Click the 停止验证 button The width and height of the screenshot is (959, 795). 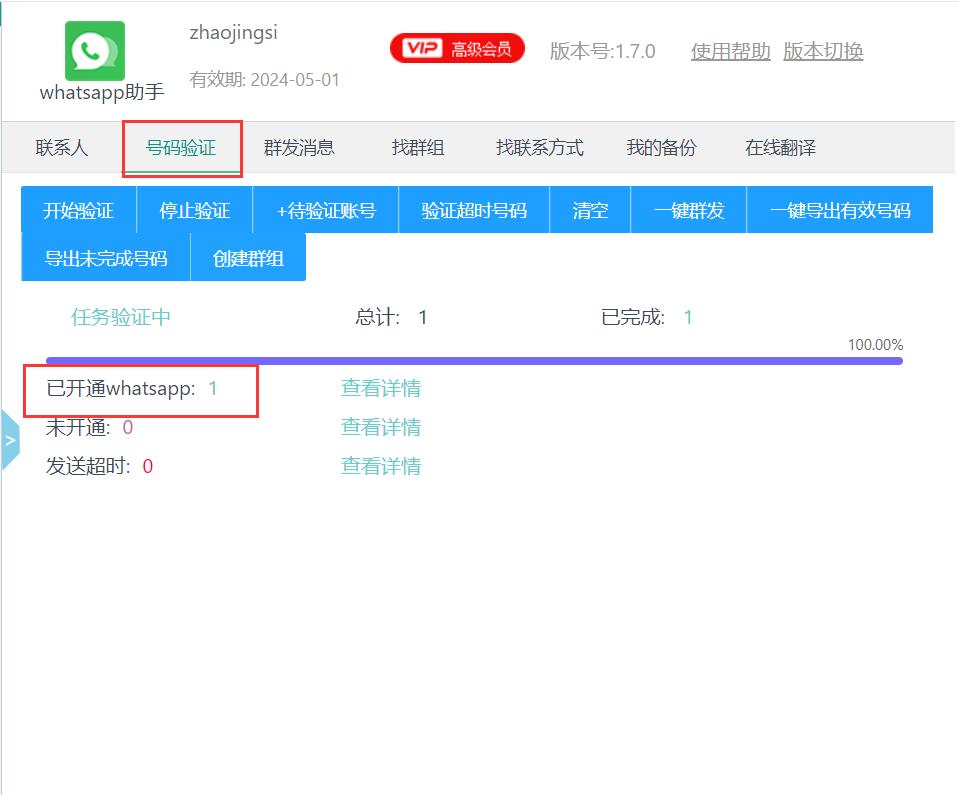tap(195, 210)
